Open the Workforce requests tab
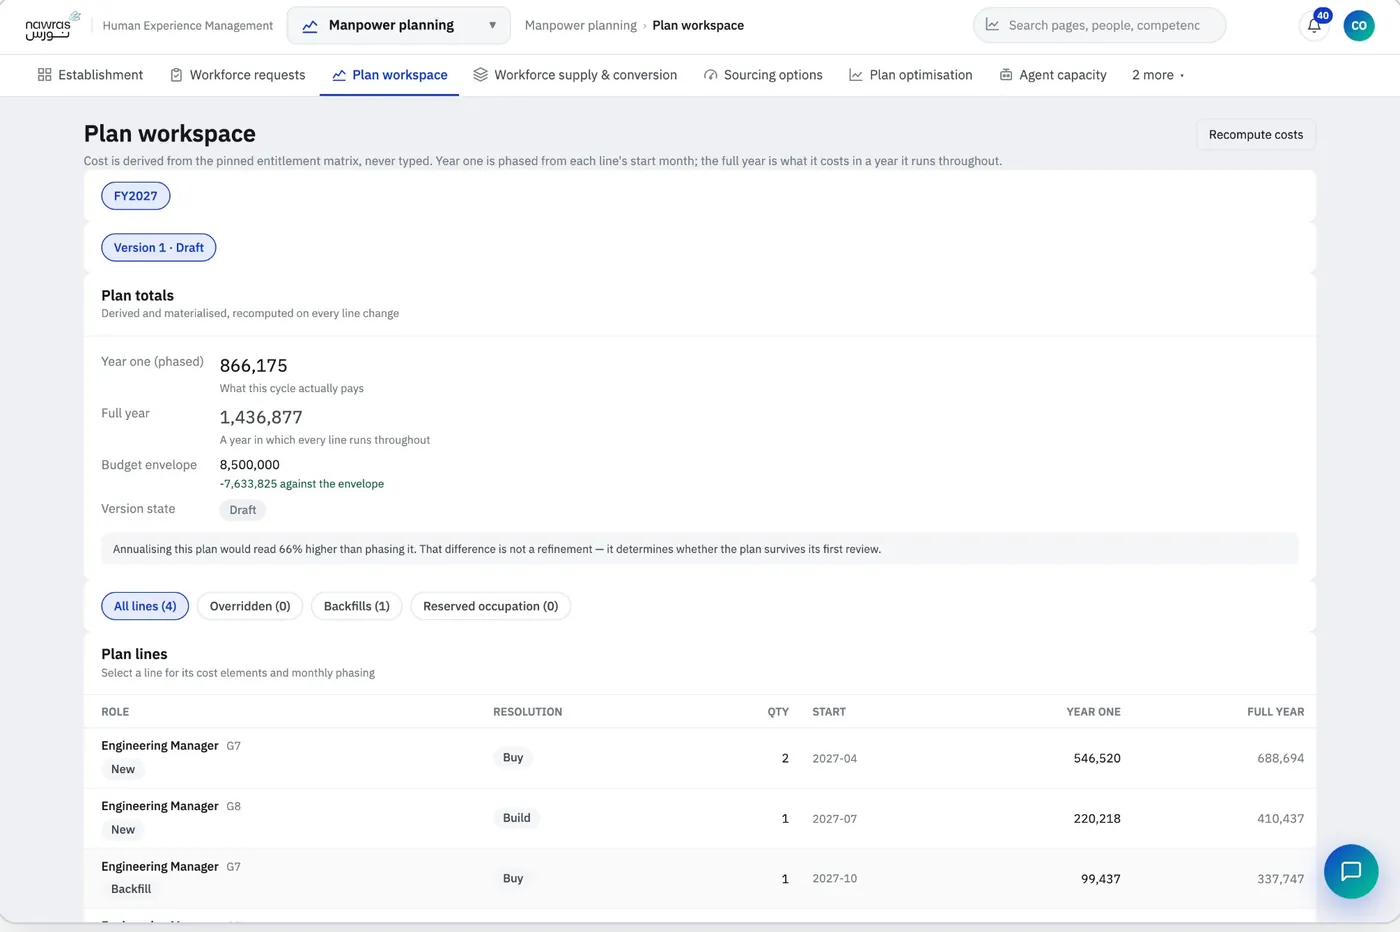Viewport: 1400px width, 932px height. 237,75
